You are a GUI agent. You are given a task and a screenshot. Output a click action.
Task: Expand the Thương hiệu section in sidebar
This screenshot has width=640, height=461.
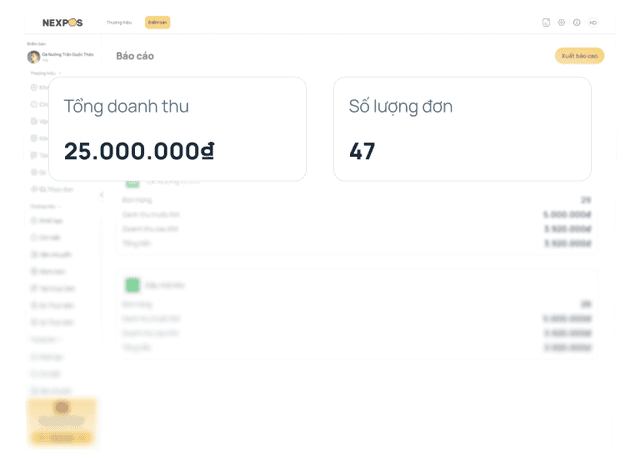click(45, 73)
